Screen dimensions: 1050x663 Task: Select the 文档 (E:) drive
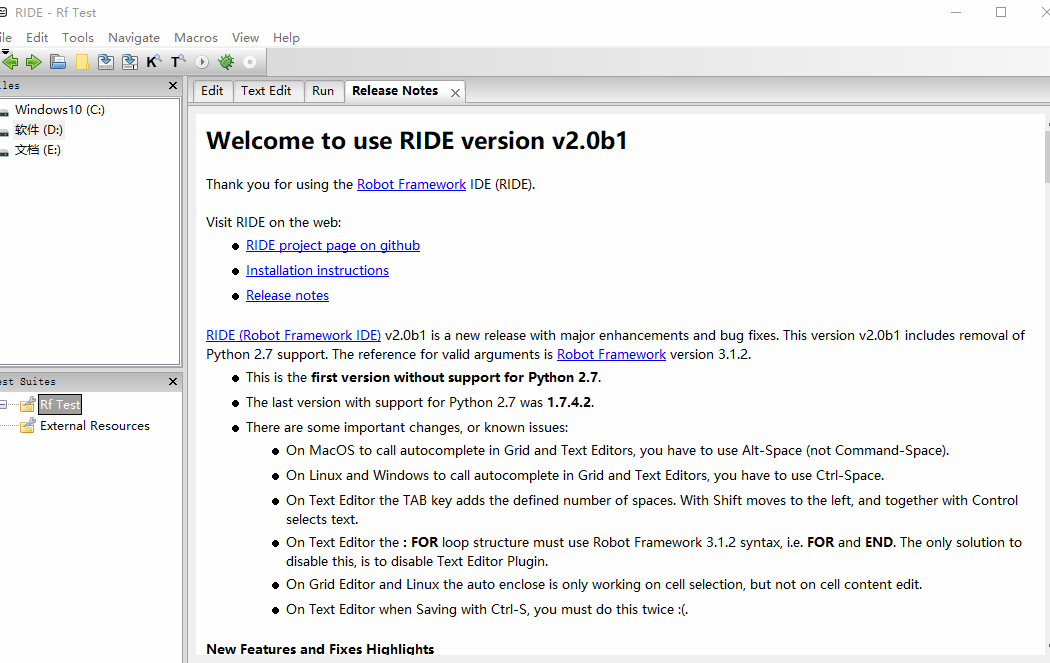click(x=38, y=150)
